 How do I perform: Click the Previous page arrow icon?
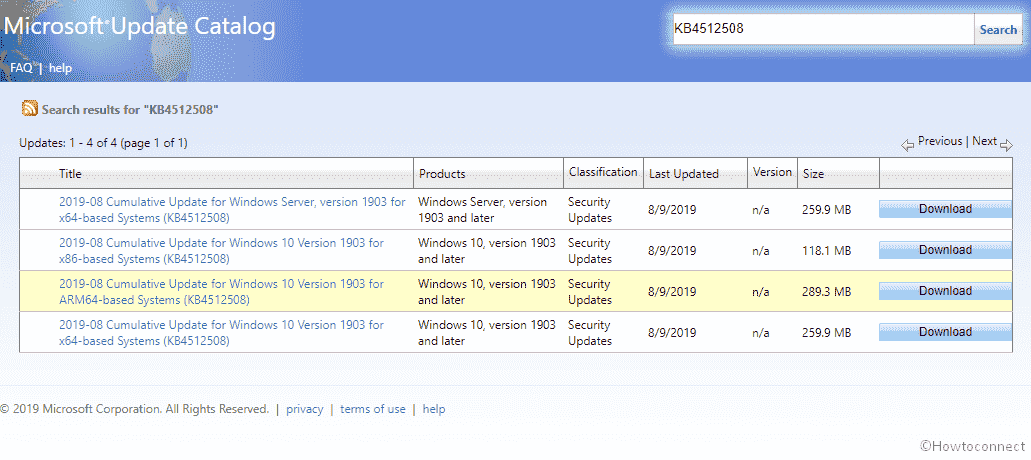click(x=908, y=145)
